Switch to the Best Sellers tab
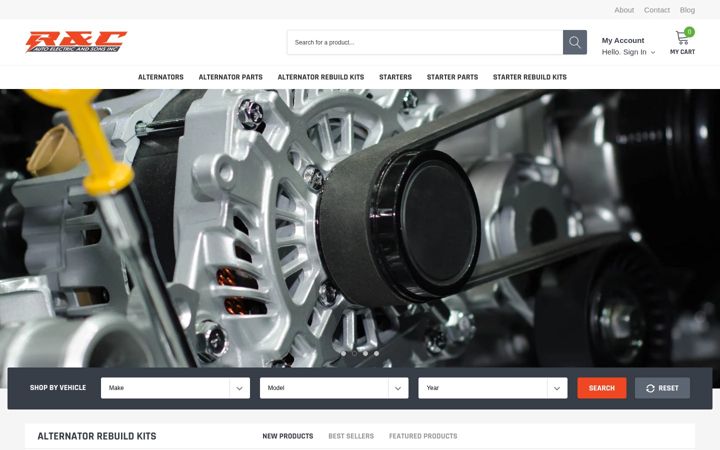Viewport: 720px width, 450px height. coord(351,436)
